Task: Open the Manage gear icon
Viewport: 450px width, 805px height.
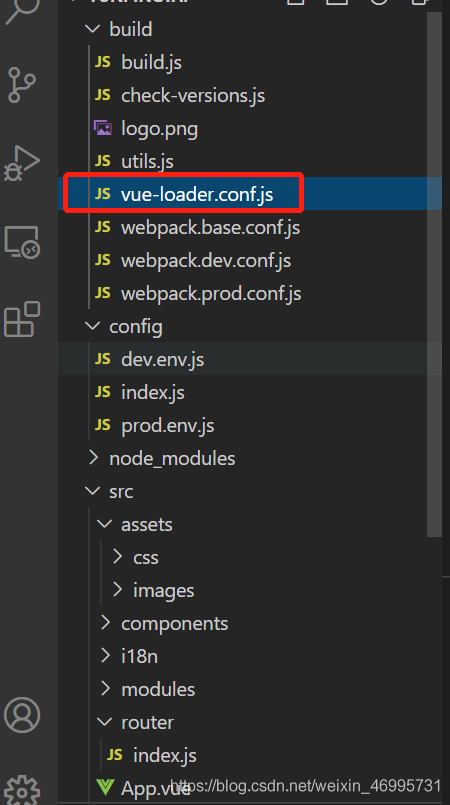Action: [x=22, y=791]
